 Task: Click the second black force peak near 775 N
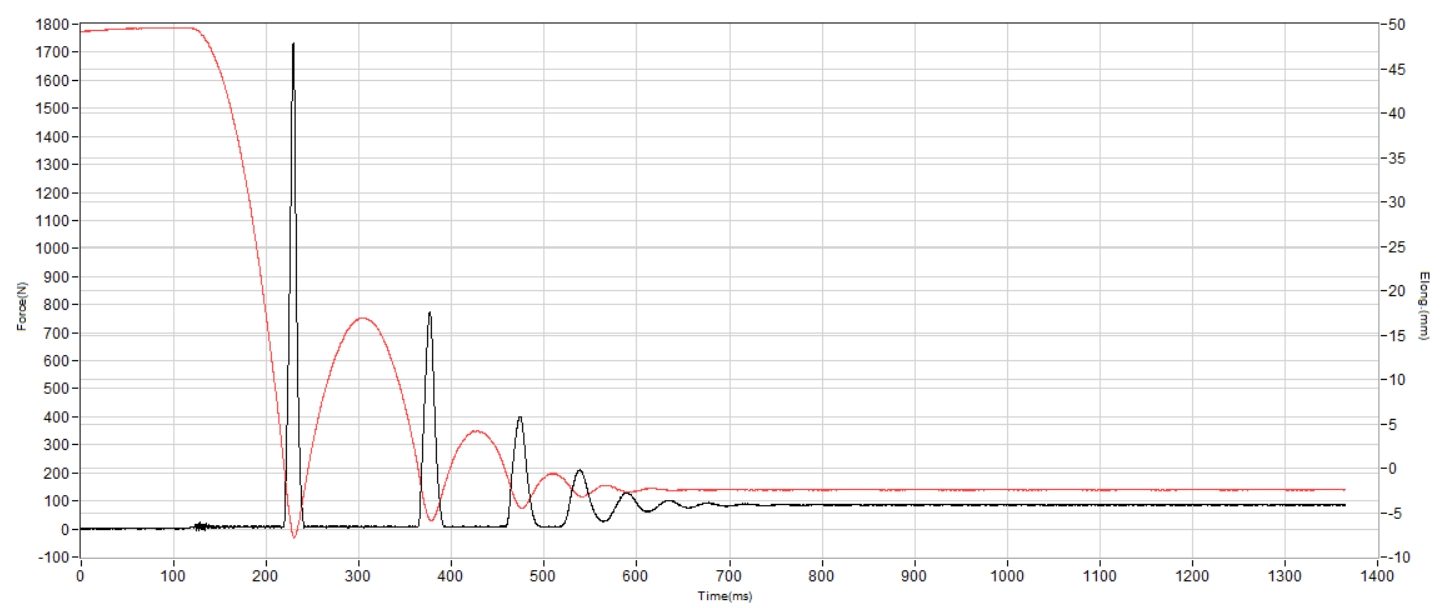click(x=429, y=313)
